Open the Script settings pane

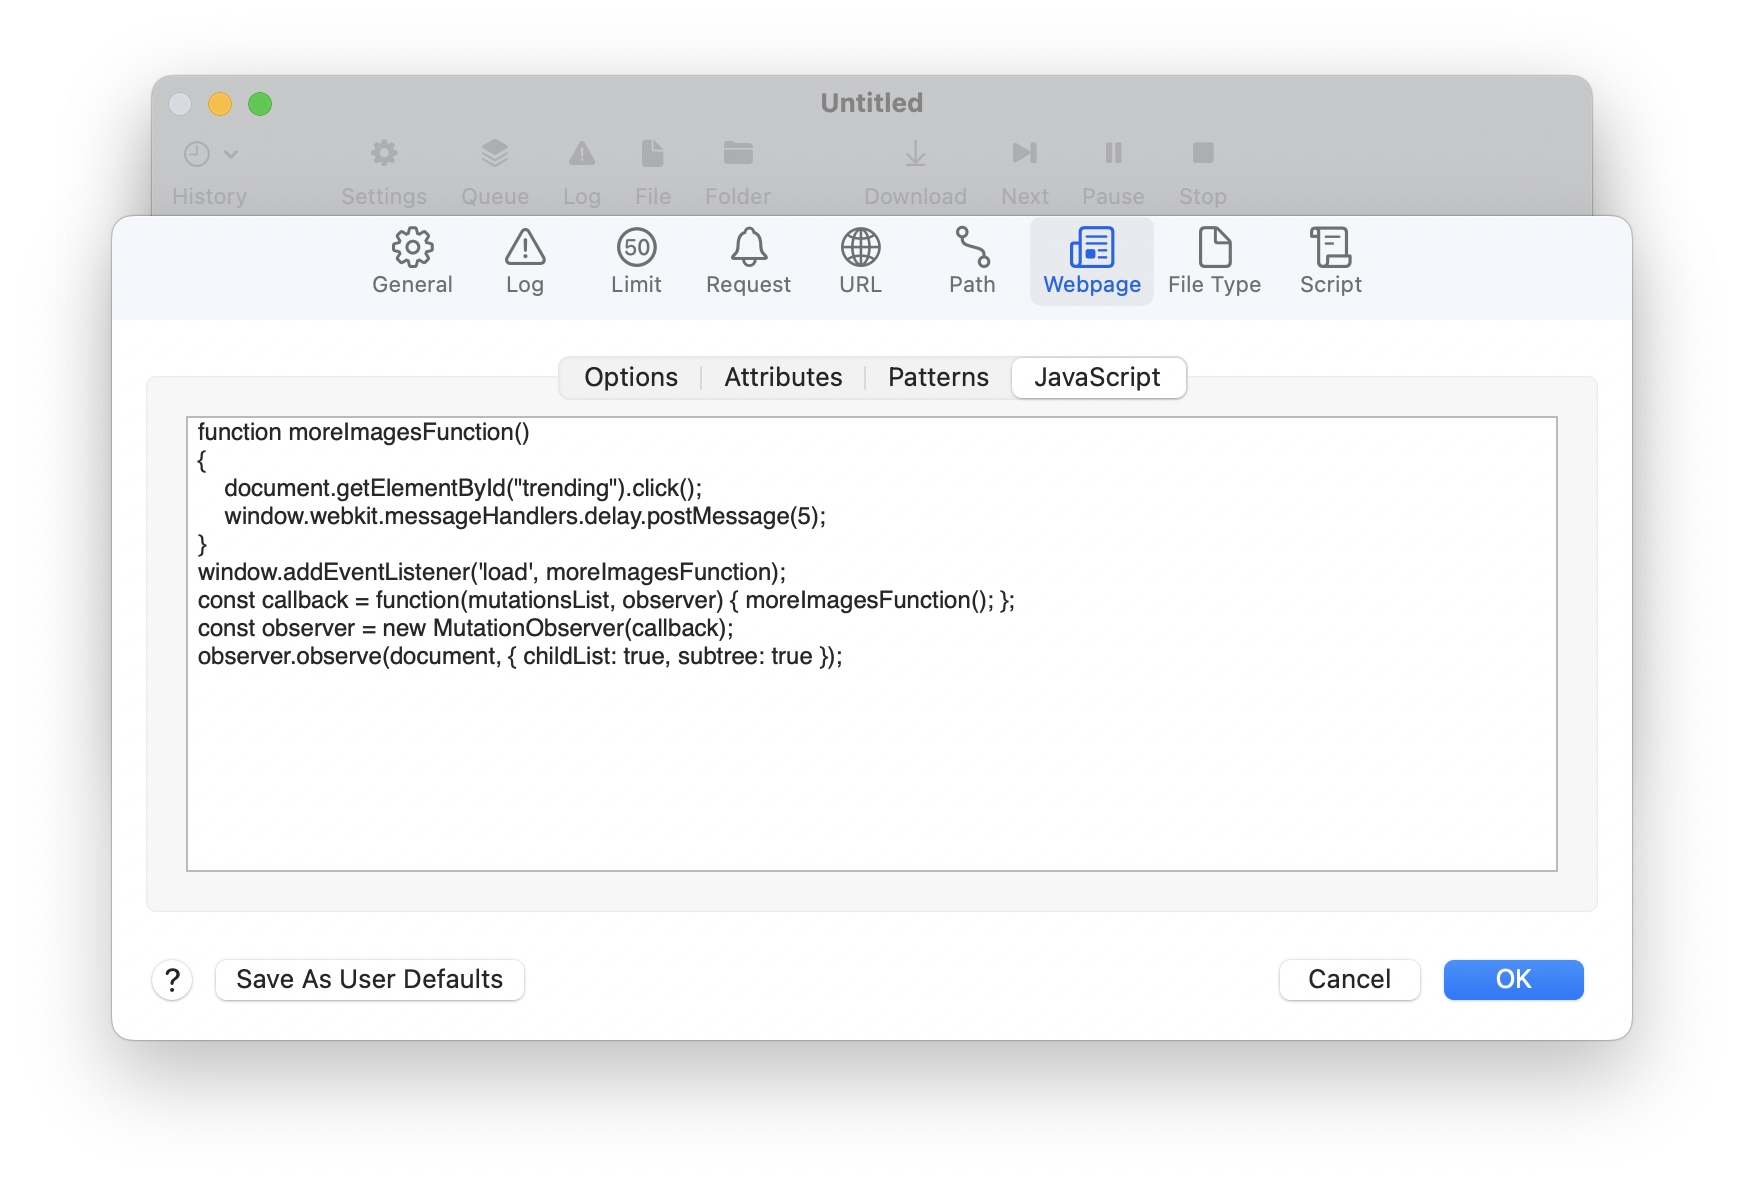tap(1330, 261)
